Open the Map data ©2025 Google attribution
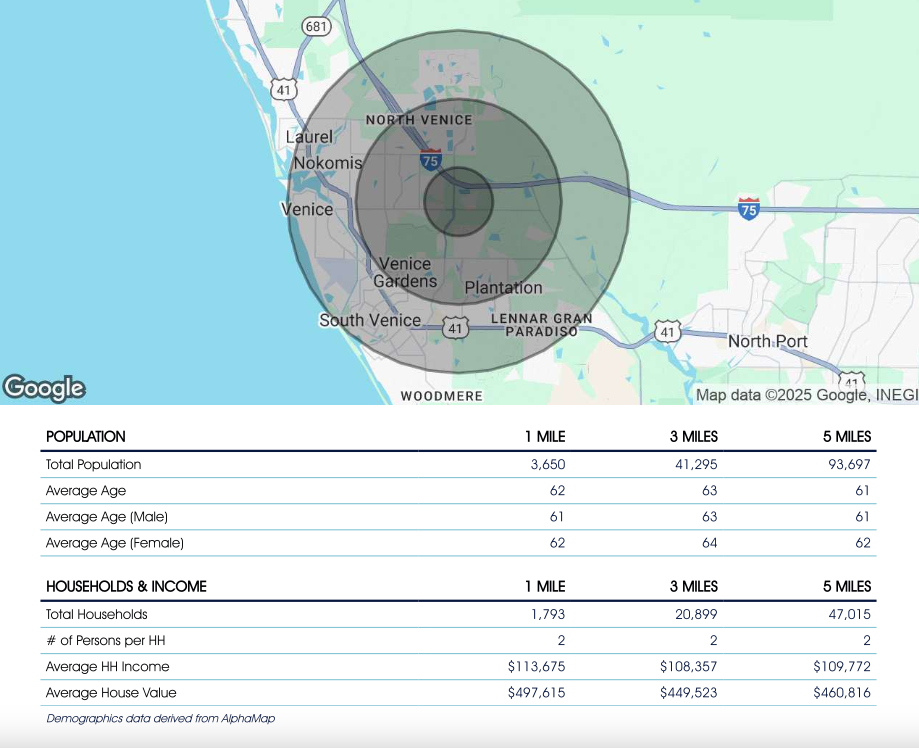The height and width of the screenshot is (748, 919). point(806,395)
